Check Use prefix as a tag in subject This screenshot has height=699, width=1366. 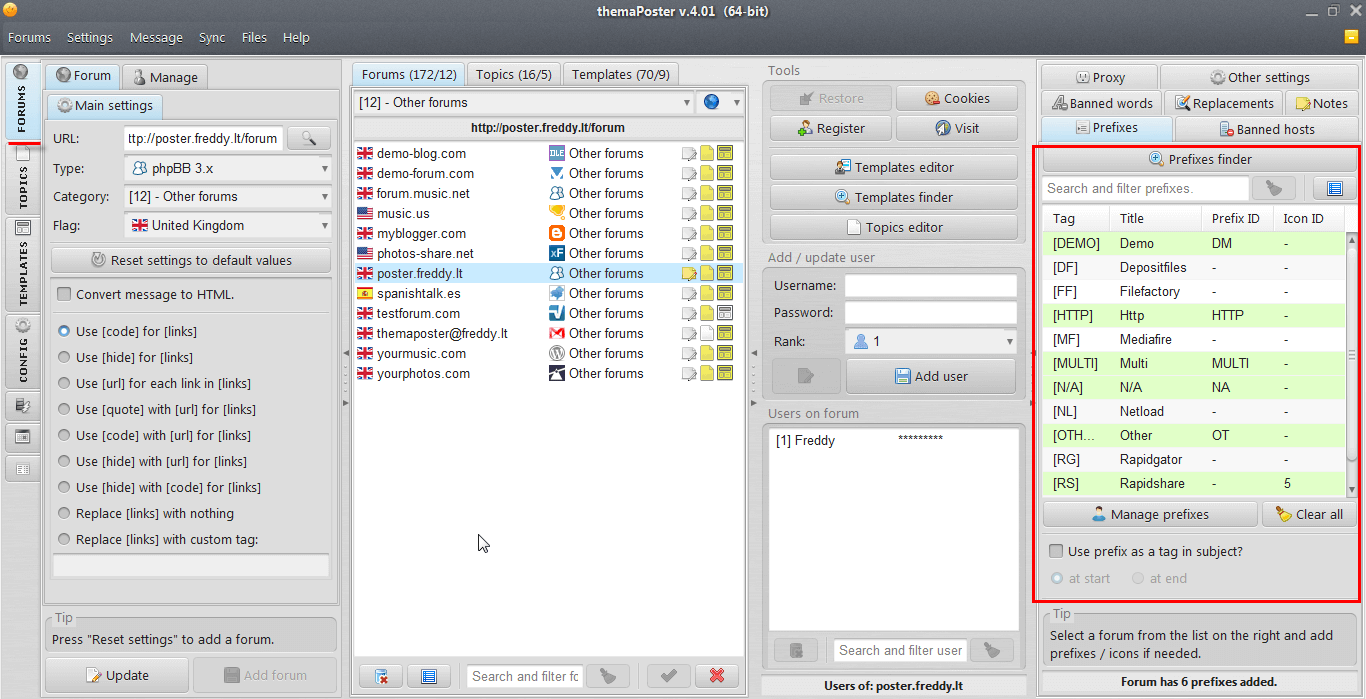tap(1056, 551)
